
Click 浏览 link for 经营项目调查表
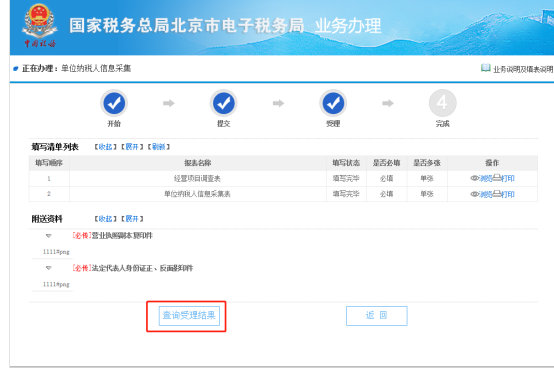[485, 178]
